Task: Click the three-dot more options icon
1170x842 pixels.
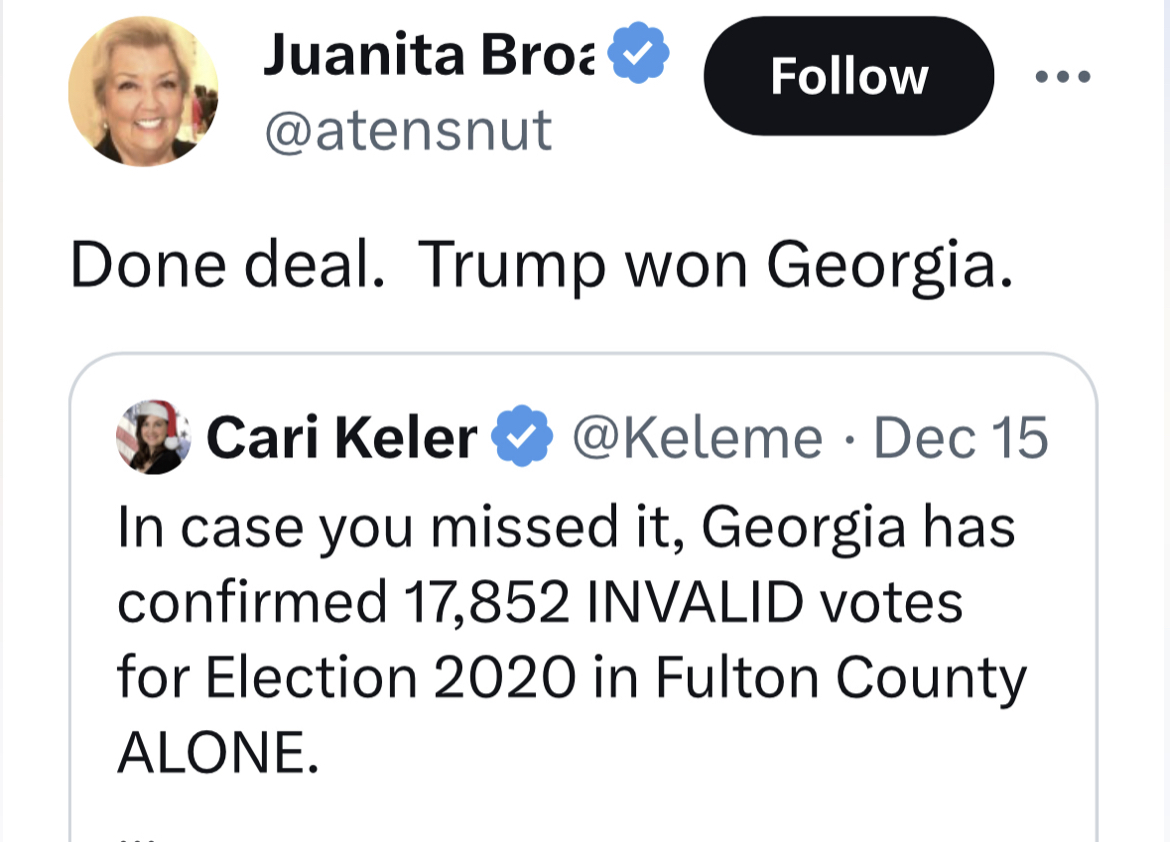Action: coord(1062,76)
